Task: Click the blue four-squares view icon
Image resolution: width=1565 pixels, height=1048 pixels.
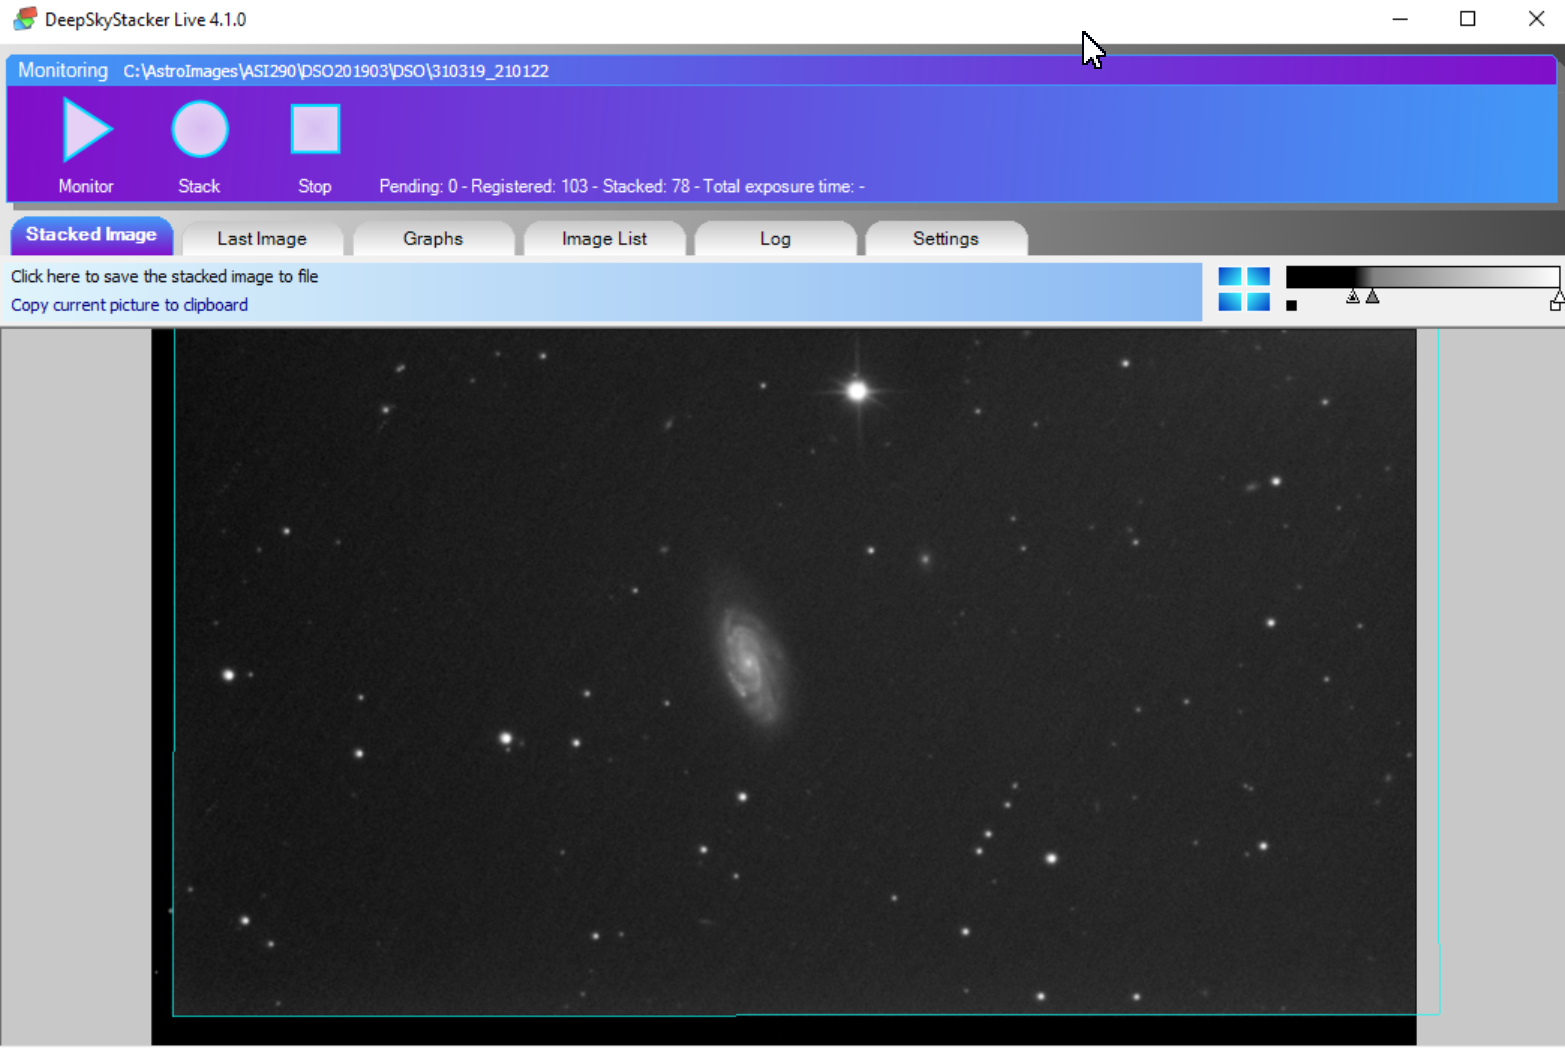Action: point(1244,289)
